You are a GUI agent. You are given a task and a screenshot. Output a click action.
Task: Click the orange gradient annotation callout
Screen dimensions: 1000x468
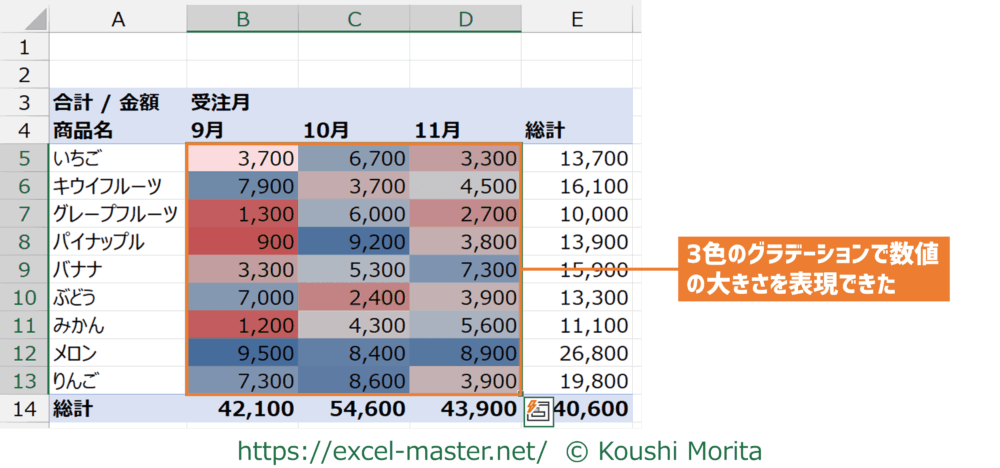coord(813,269)
